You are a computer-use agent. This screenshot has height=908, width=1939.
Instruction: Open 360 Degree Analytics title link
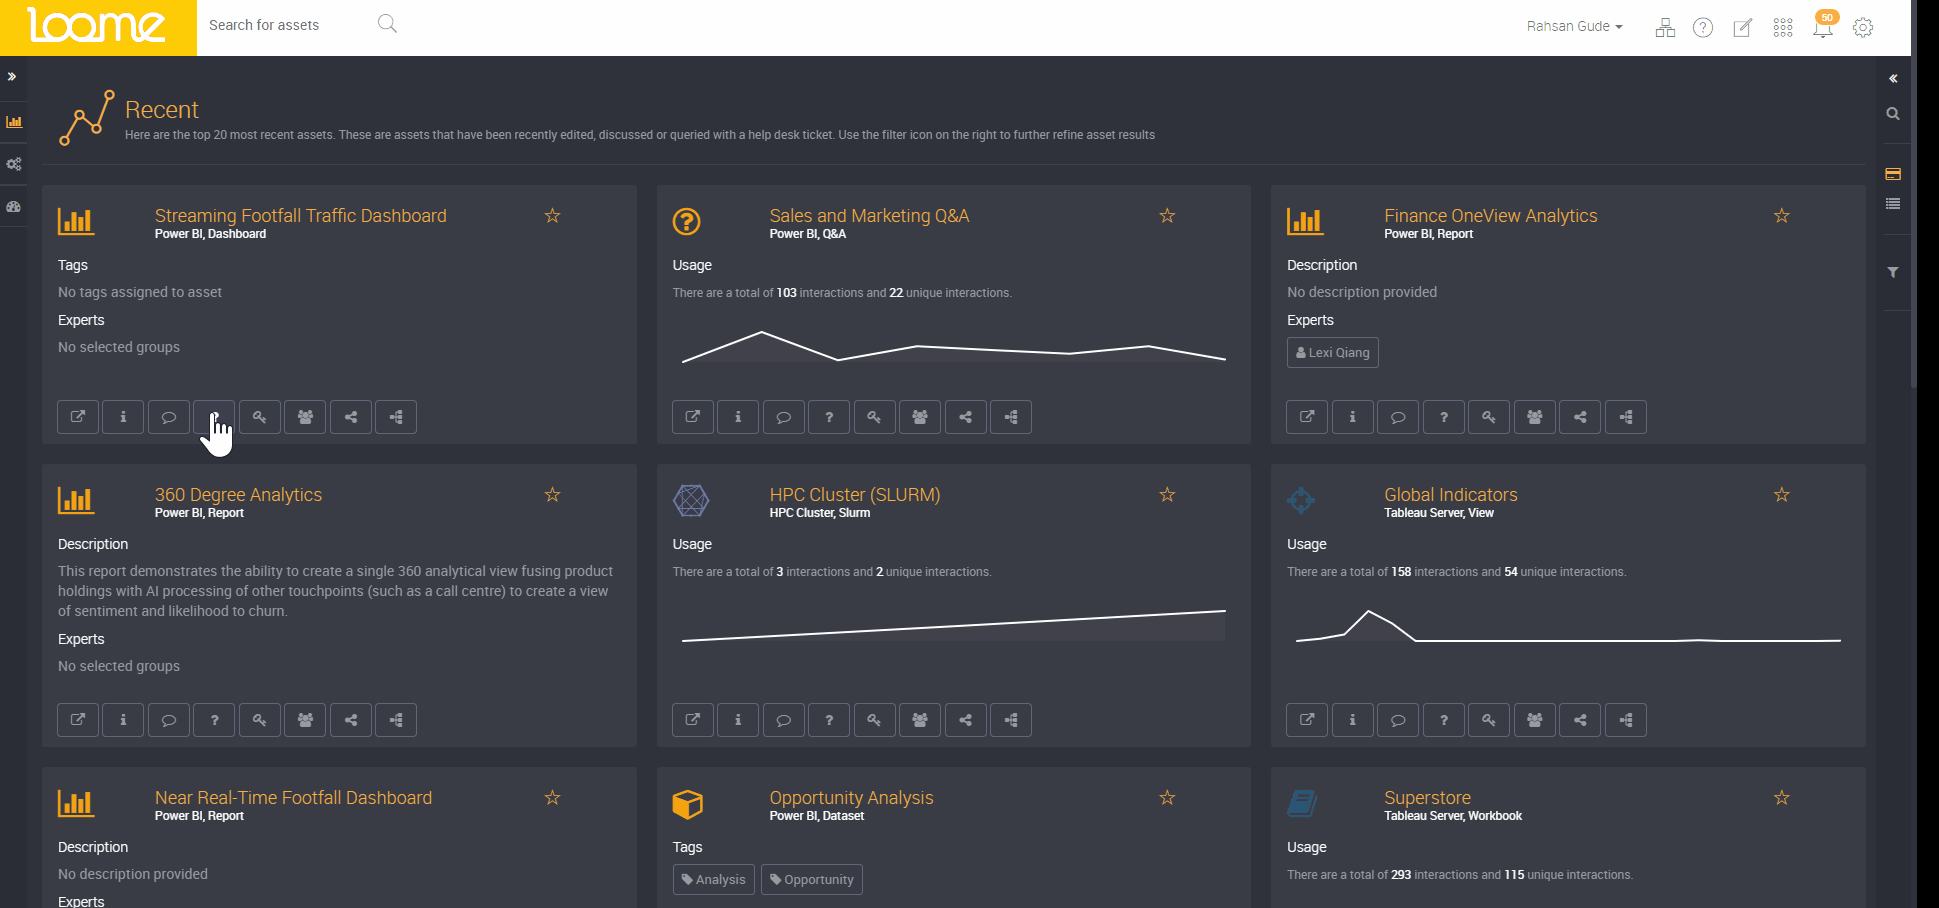point(238,495)
